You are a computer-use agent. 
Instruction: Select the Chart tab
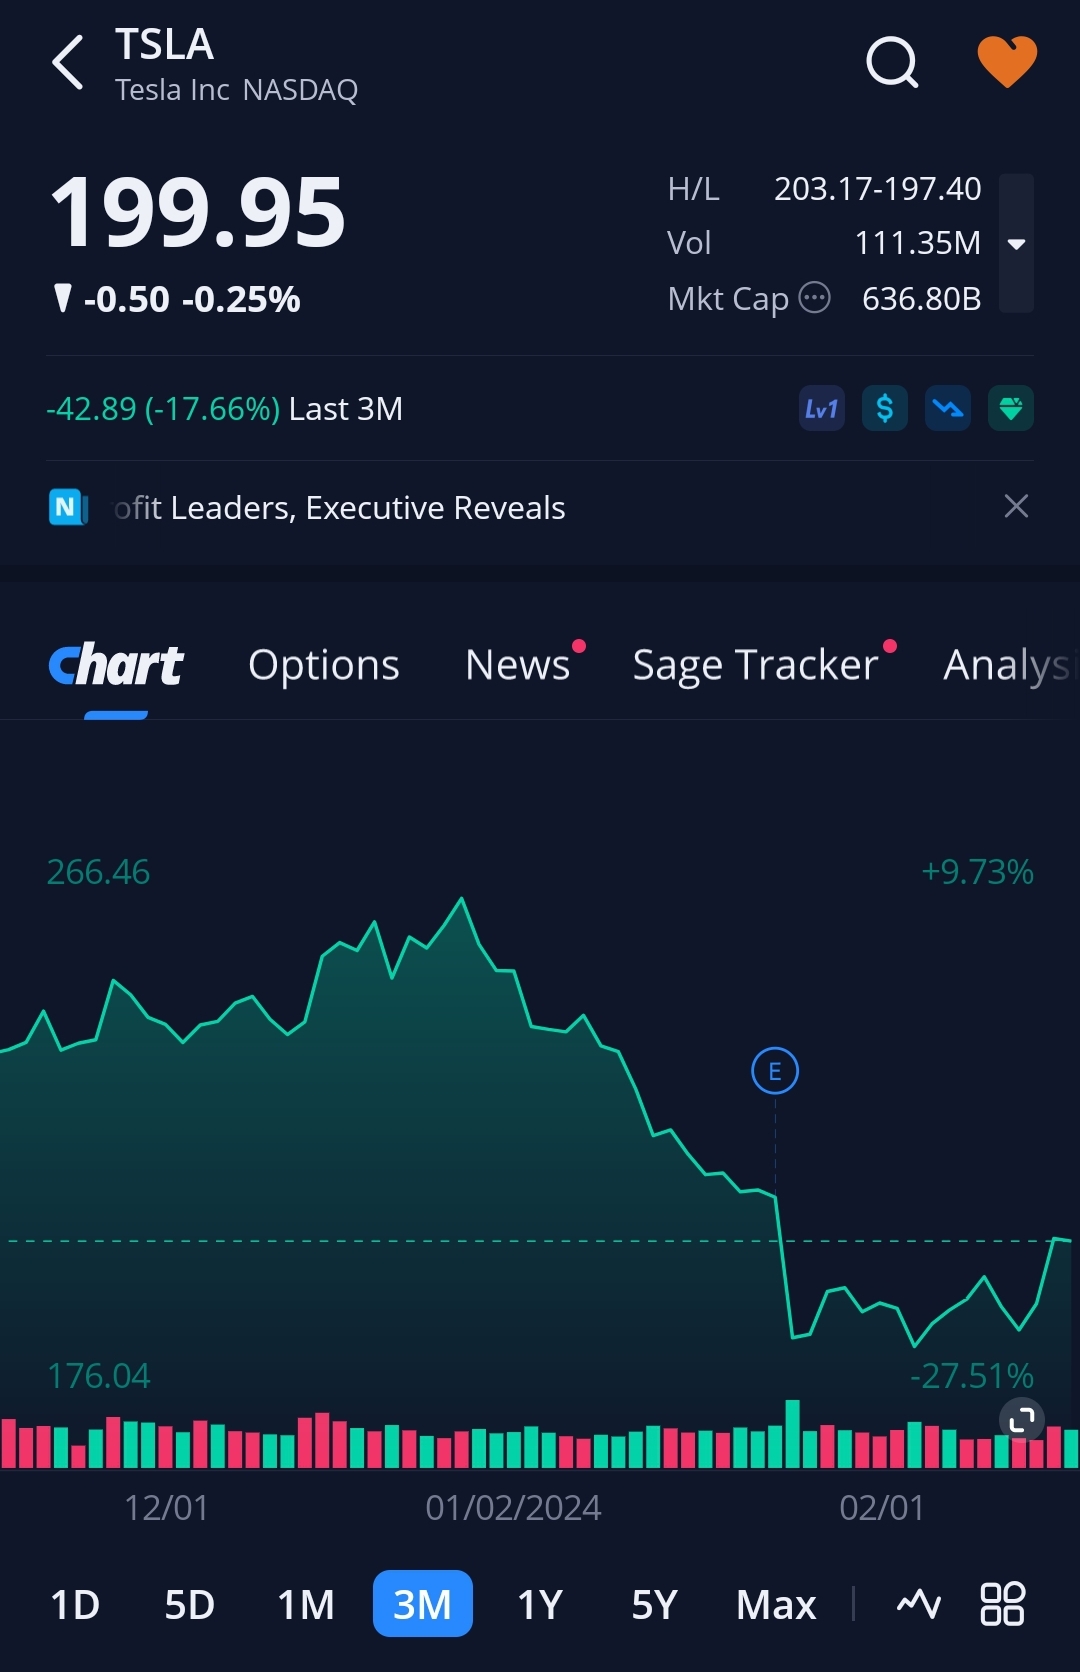coord(116,665)
